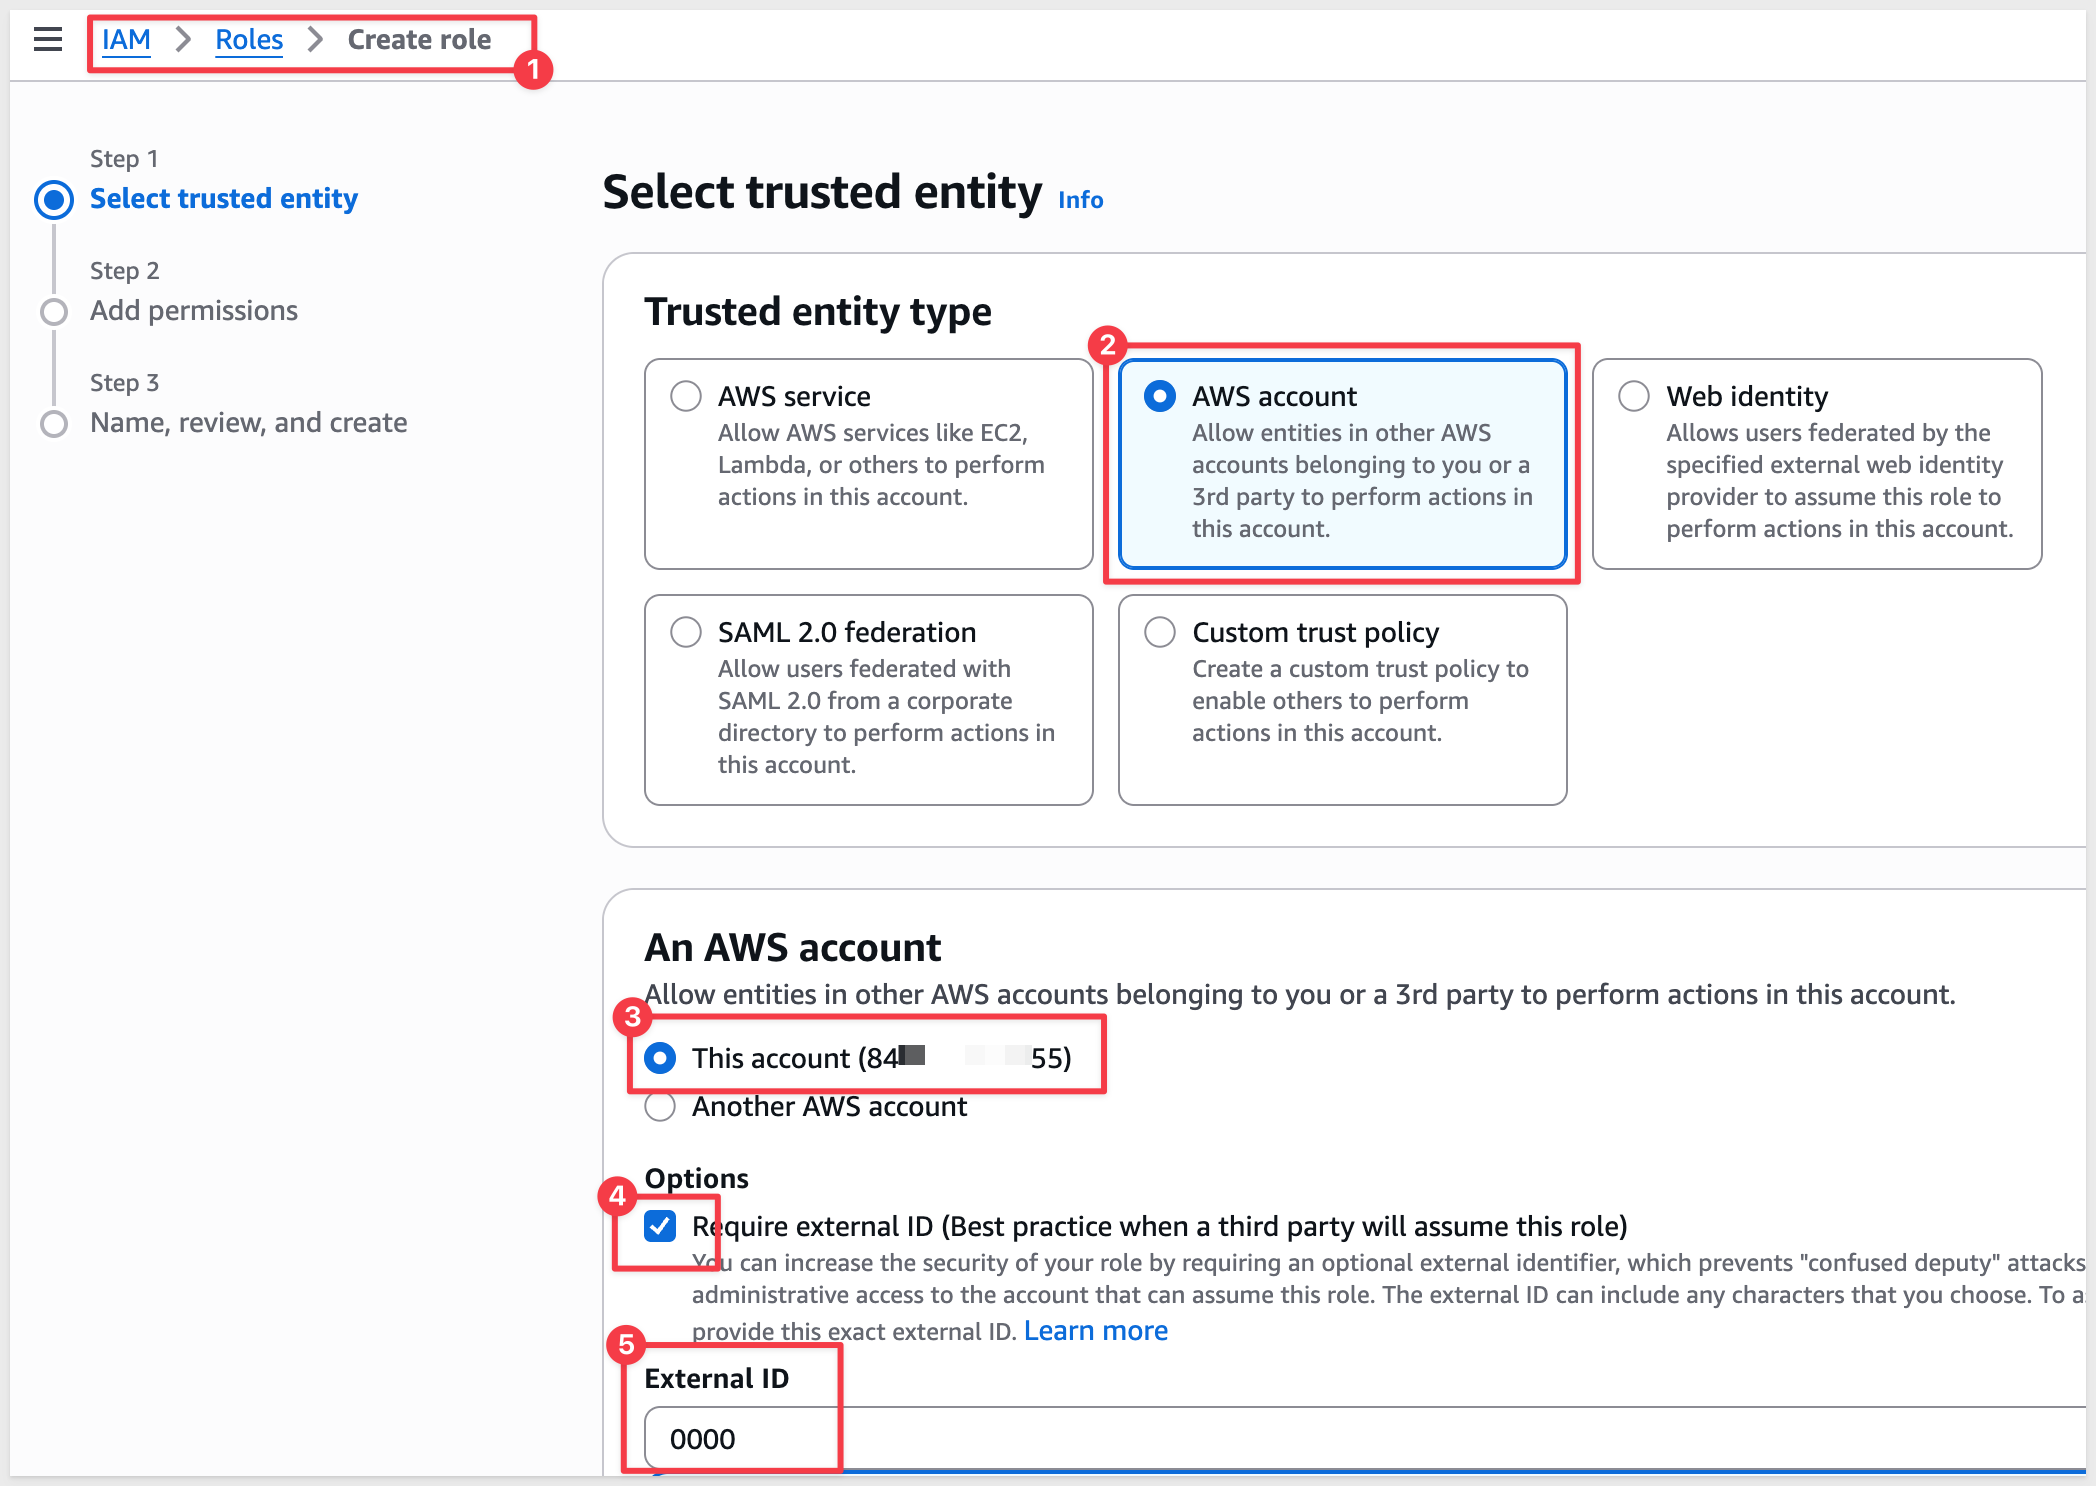Choose the This account radio button

[x=660, y=1058]
